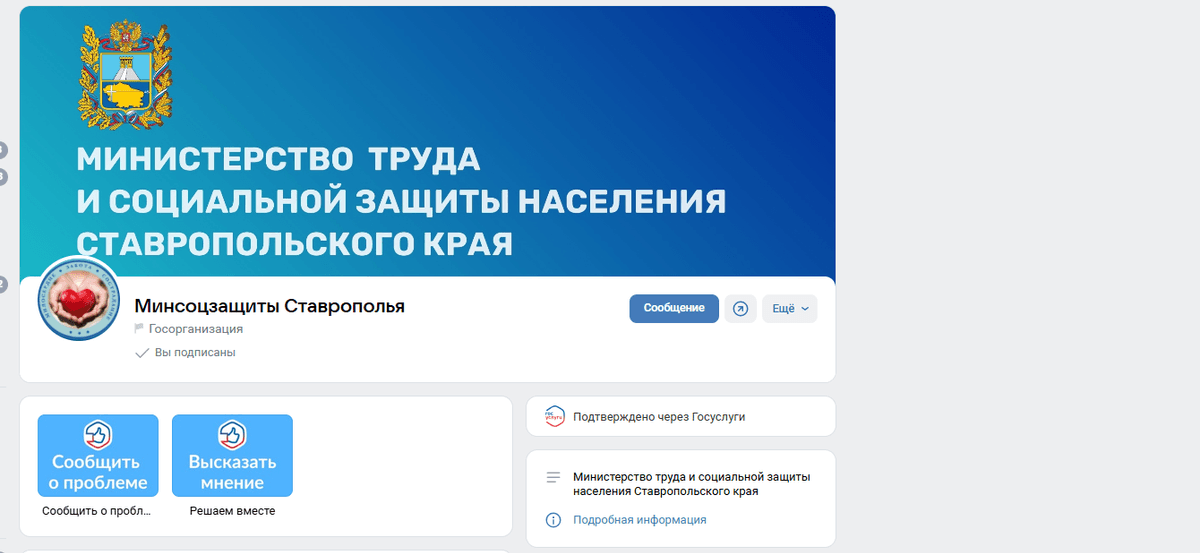Click Подтверждено через Госуслуги text
Viewport: 1200px width, 553px height.
click(x=659, y=417)
